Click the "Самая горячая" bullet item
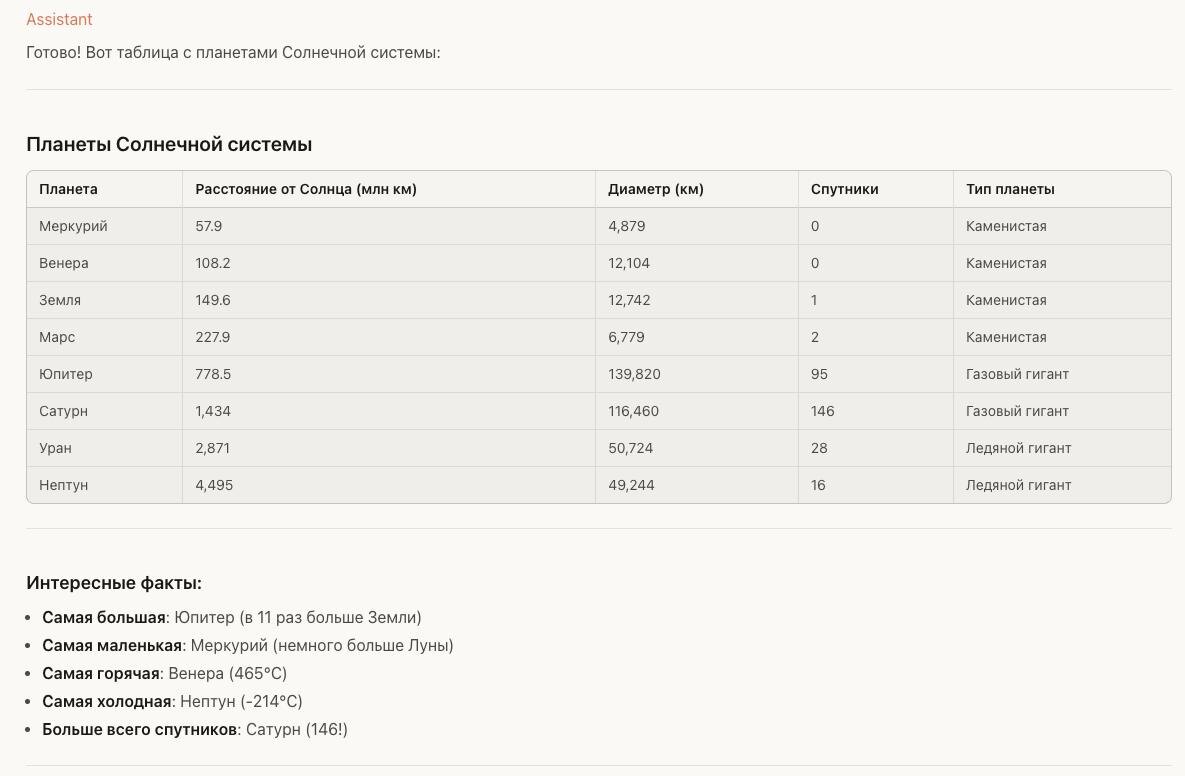The height and width of the screenshot is (776, 1185). (x=164, y=673)
